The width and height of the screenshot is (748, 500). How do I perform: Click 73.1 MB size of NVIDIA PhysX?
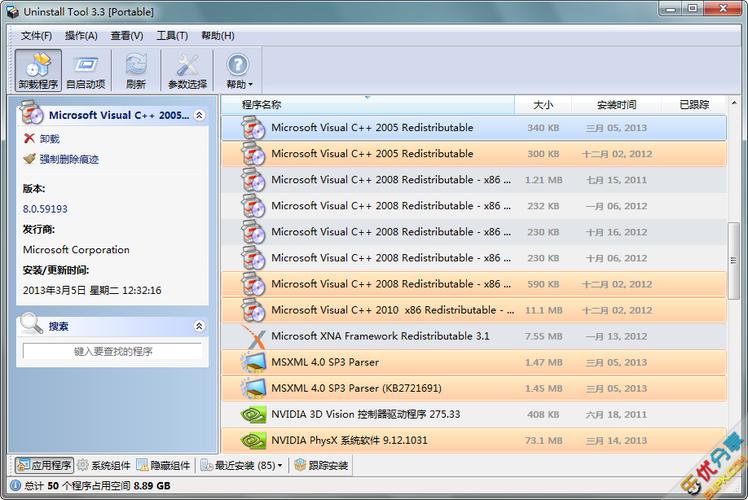[x=543, y=440]
